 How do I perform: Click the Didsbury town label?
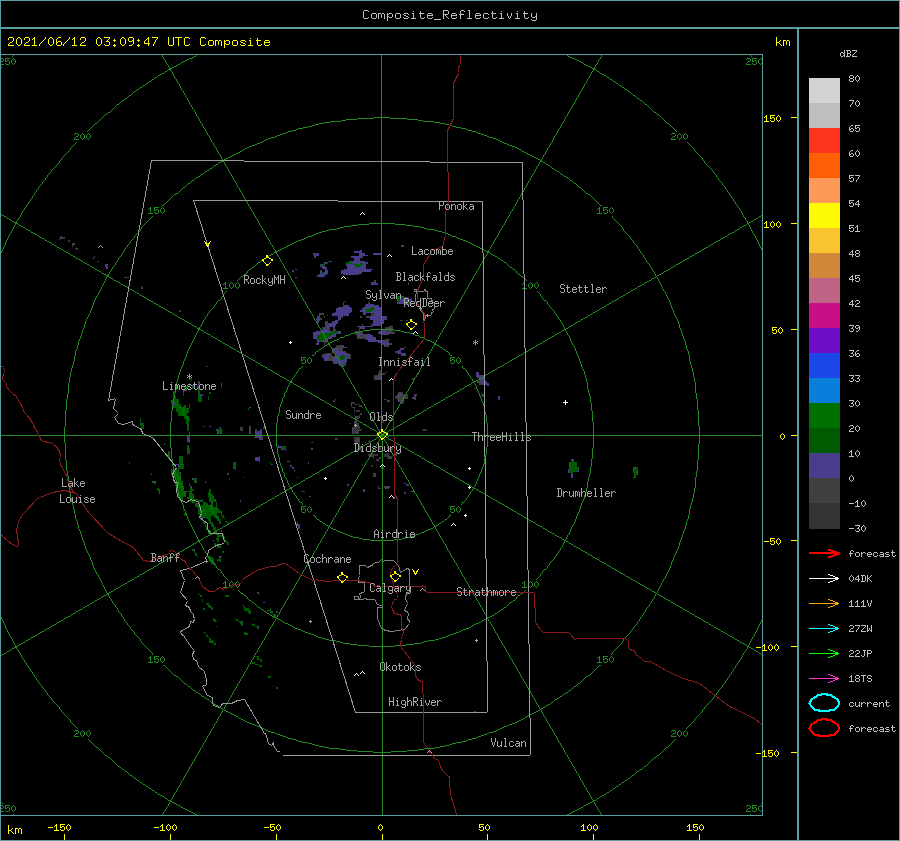(377, 448)
